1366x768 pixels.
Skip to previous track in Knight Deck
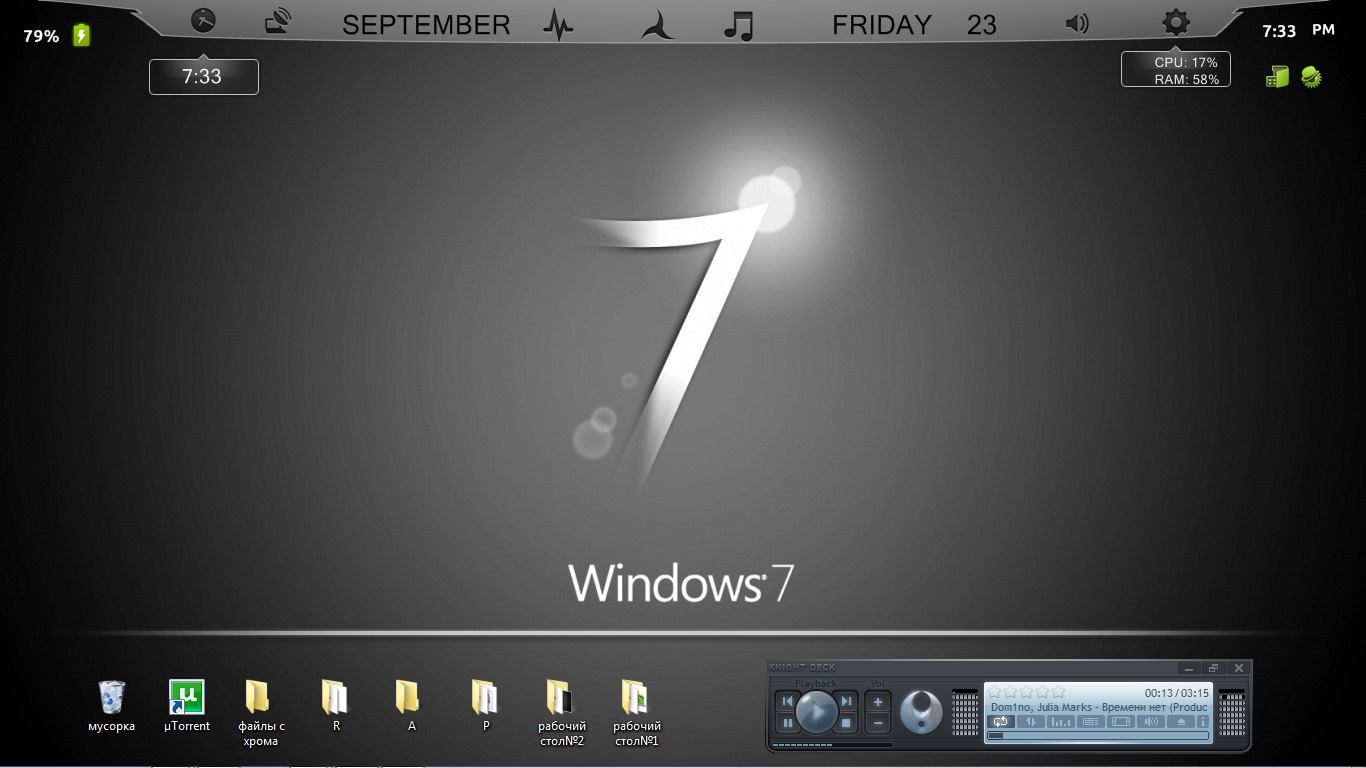[x=787, y=702]
